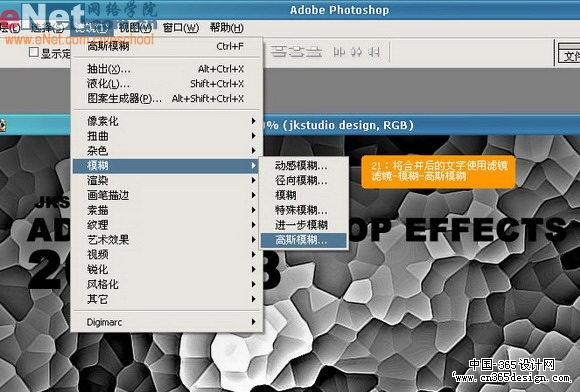580x392 pixels.
Task: Open the 风格化 filter submenu
Action: pyautogui.click(x=167, y=284)
